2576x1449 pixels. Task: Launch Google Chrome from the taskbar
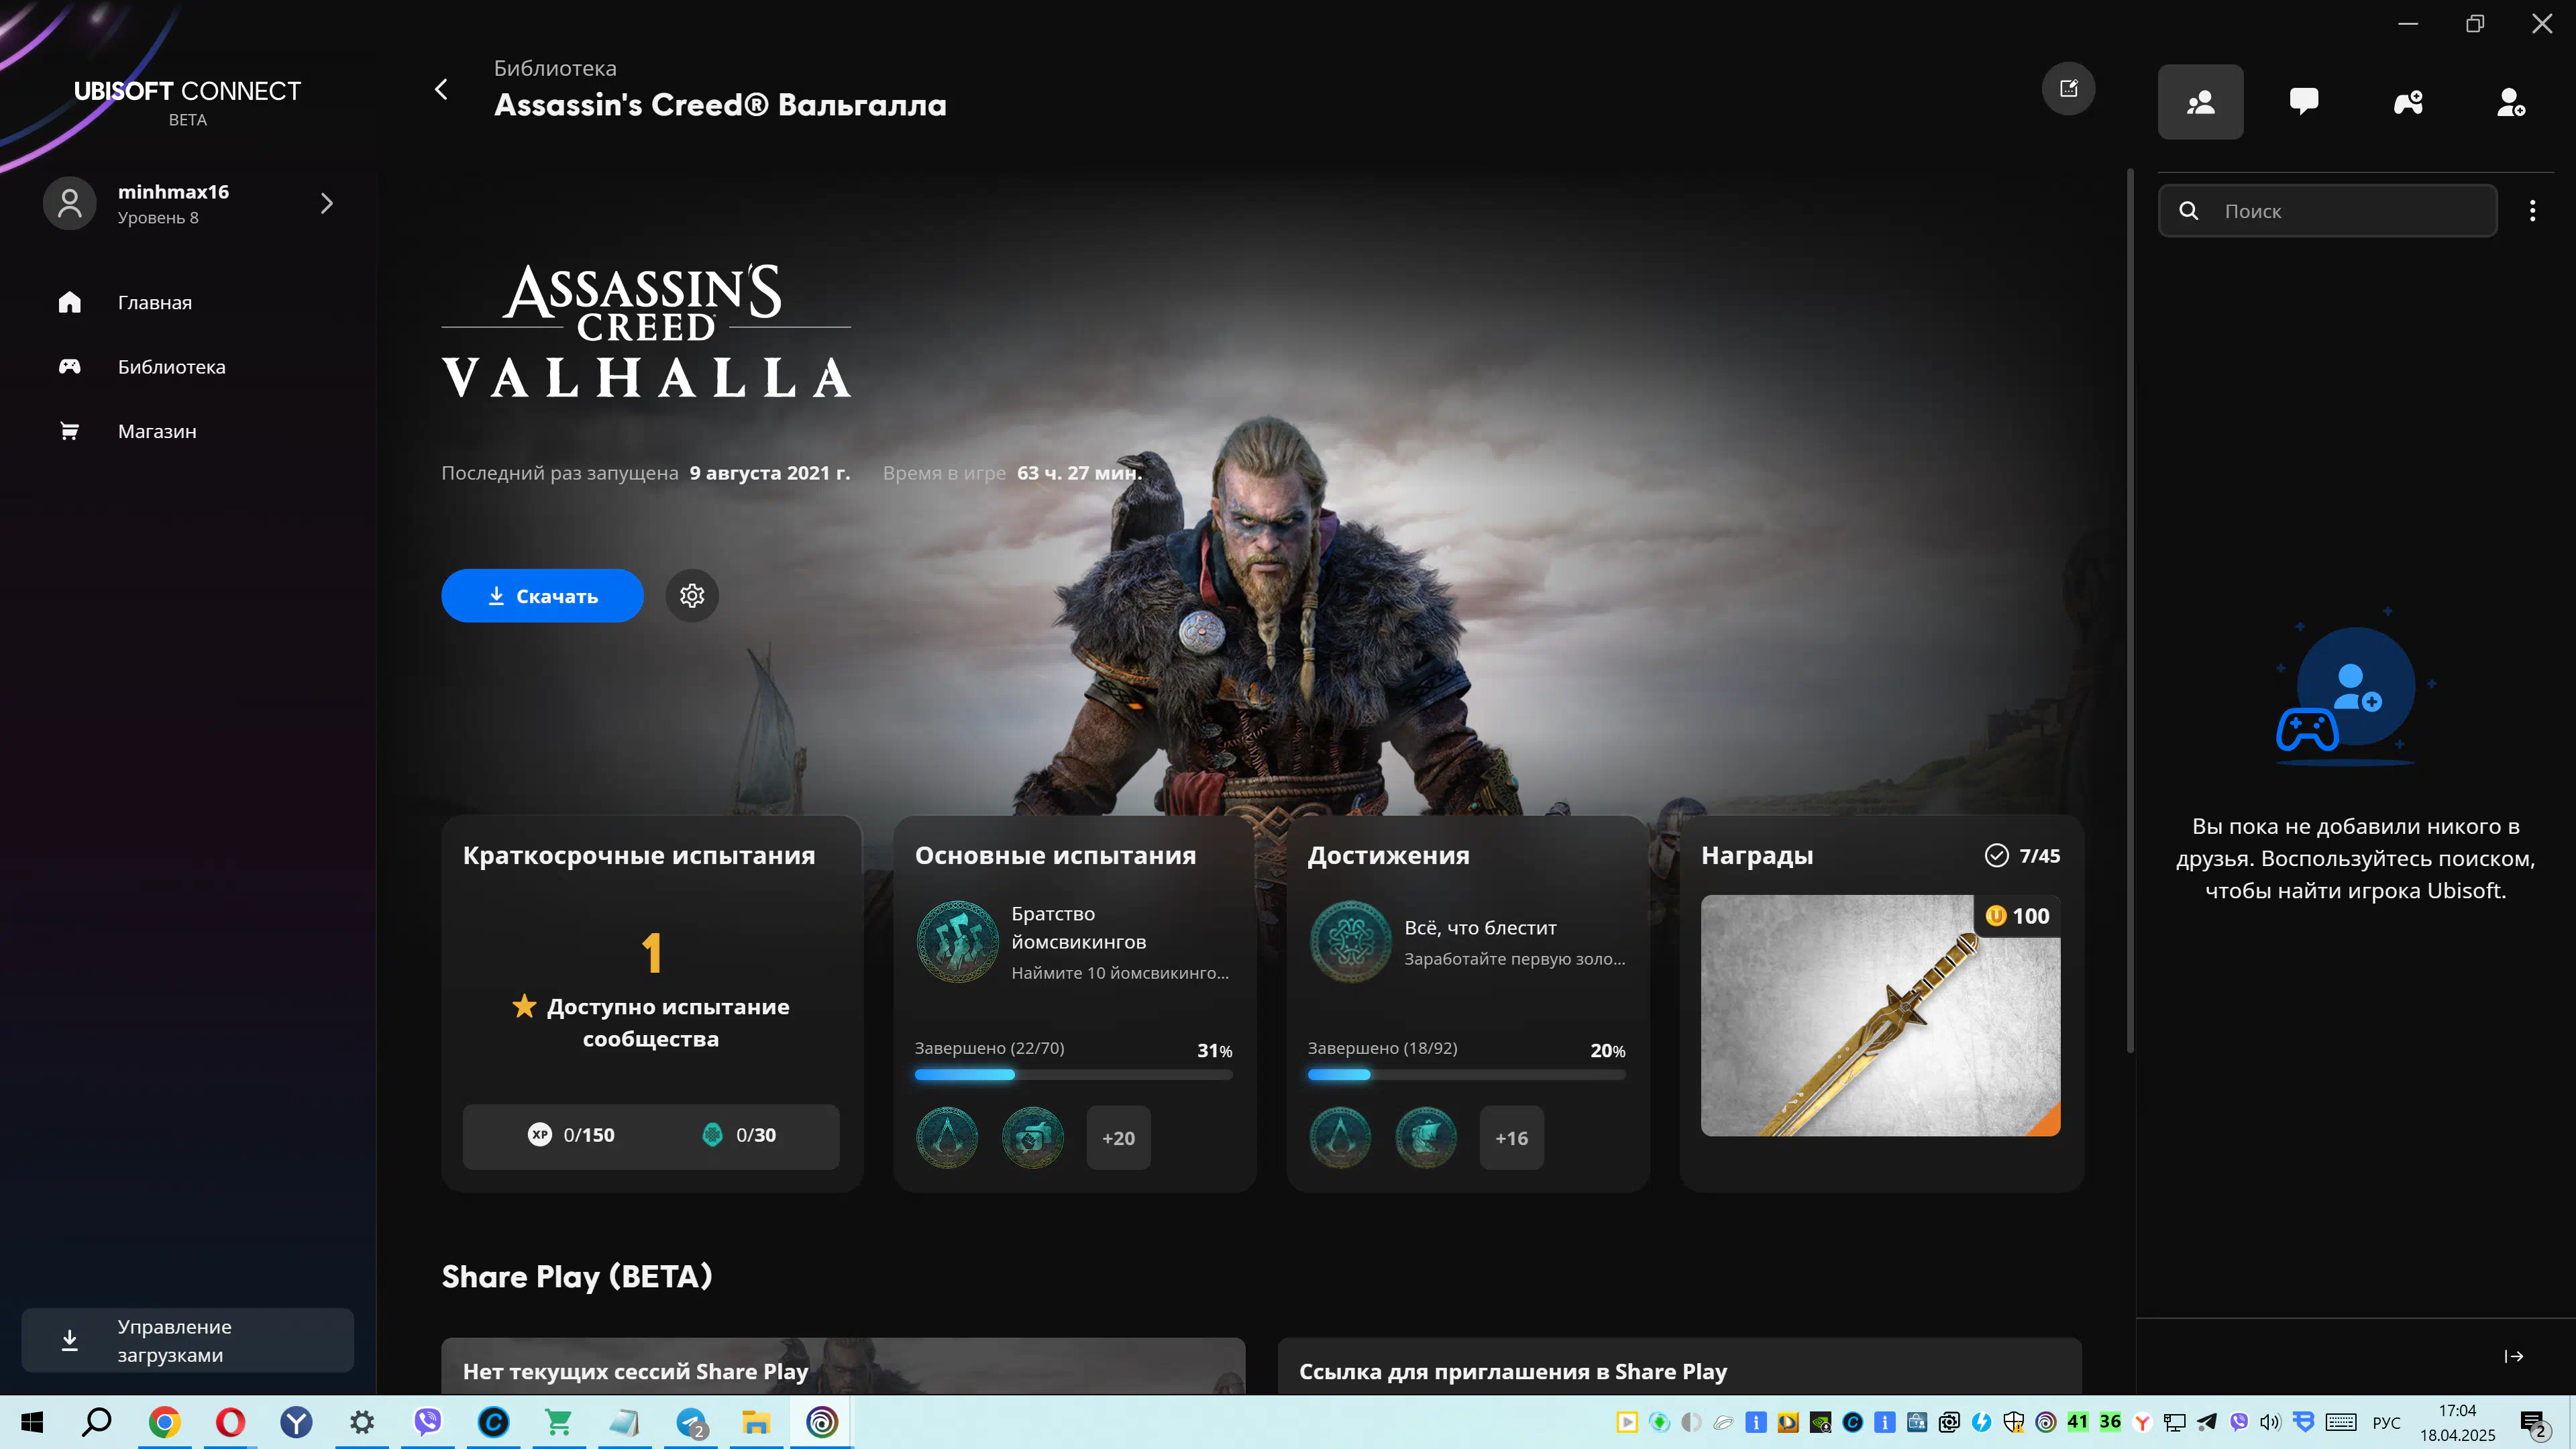[164, 1422]
